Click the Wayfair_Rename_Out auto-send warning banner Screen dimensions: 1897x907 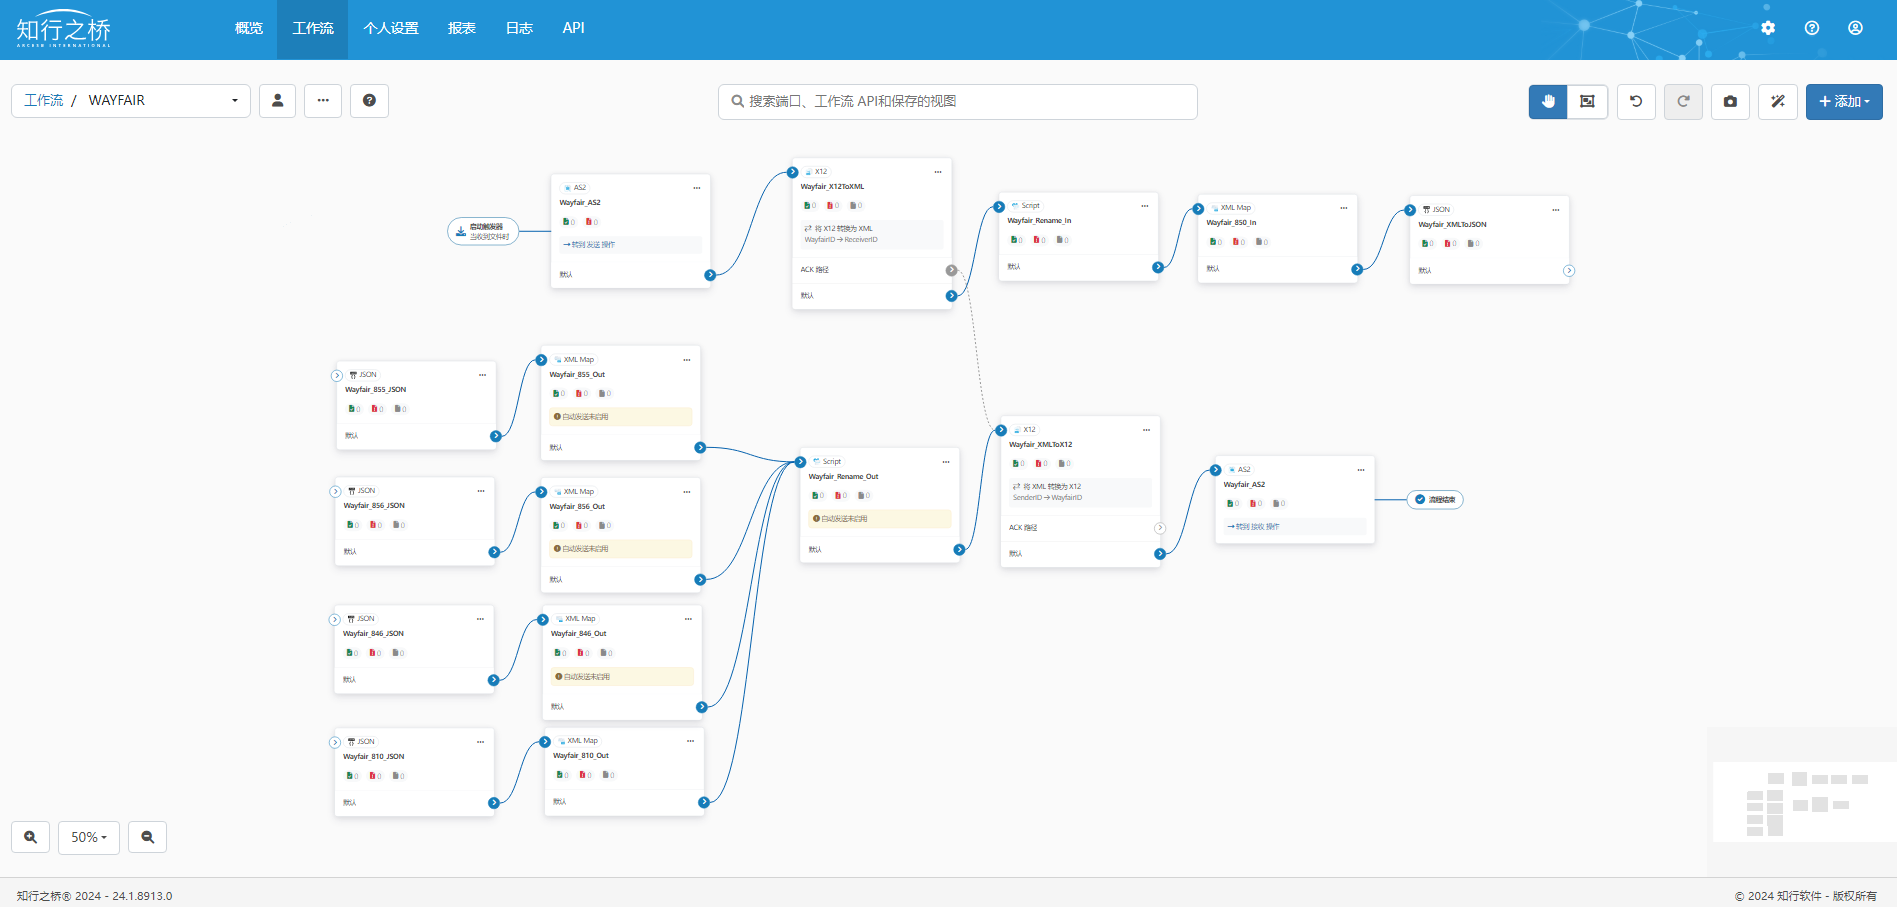(x=880, y=519)
